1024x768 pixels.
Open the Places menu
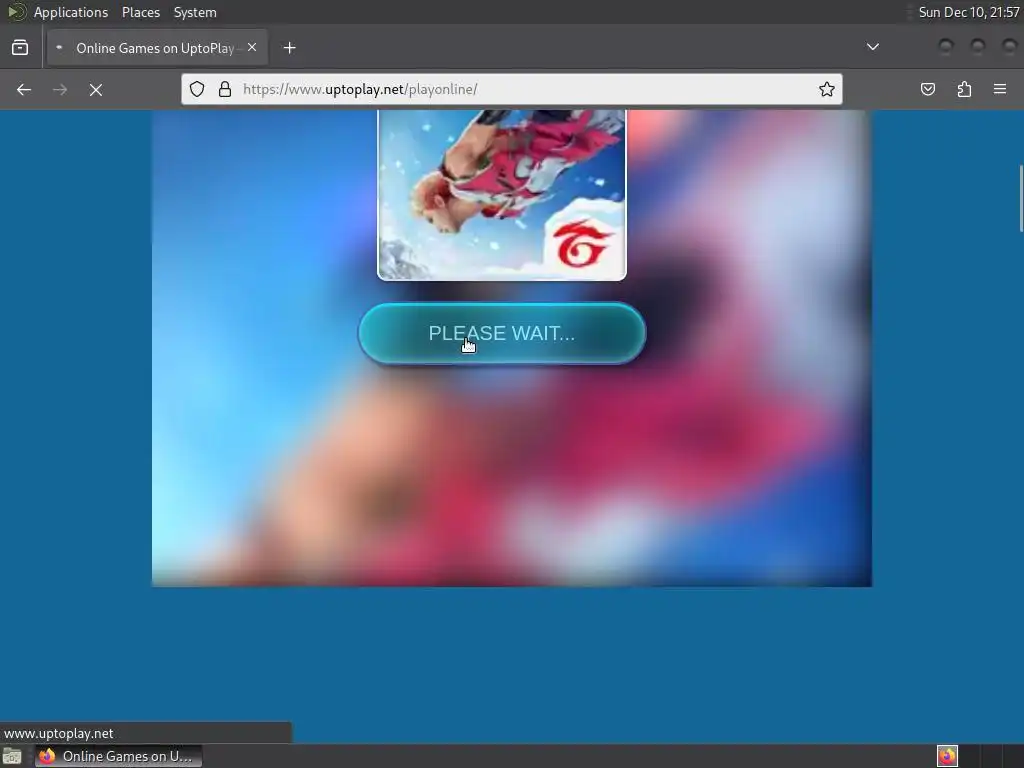click(x=140, y=12)
